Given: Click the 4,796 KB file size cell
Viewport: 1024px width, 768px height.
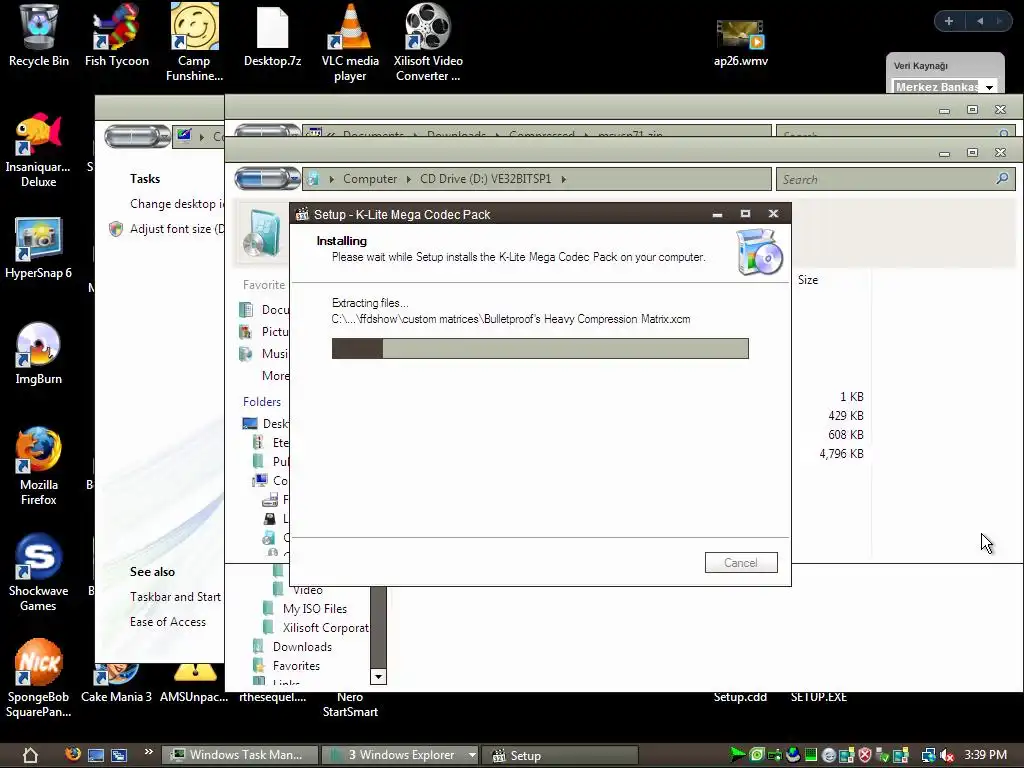Looking at the screenshot, I should pyautogui.click(x=841, y=453).
